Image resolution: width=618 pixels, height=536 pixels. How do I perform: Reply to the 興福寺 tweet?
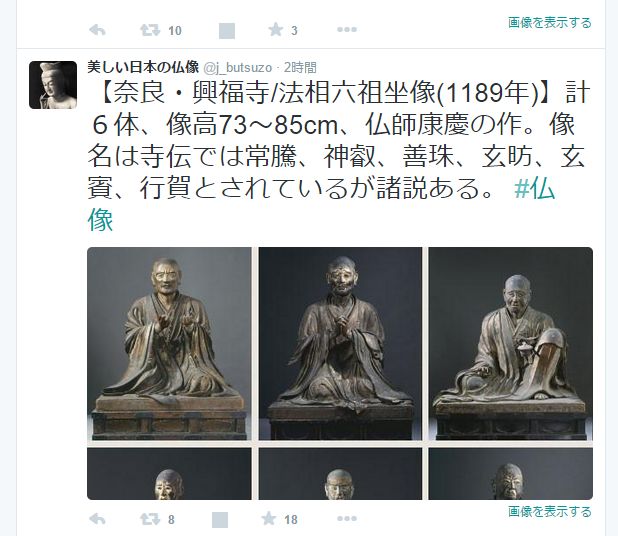pos(97,519)
